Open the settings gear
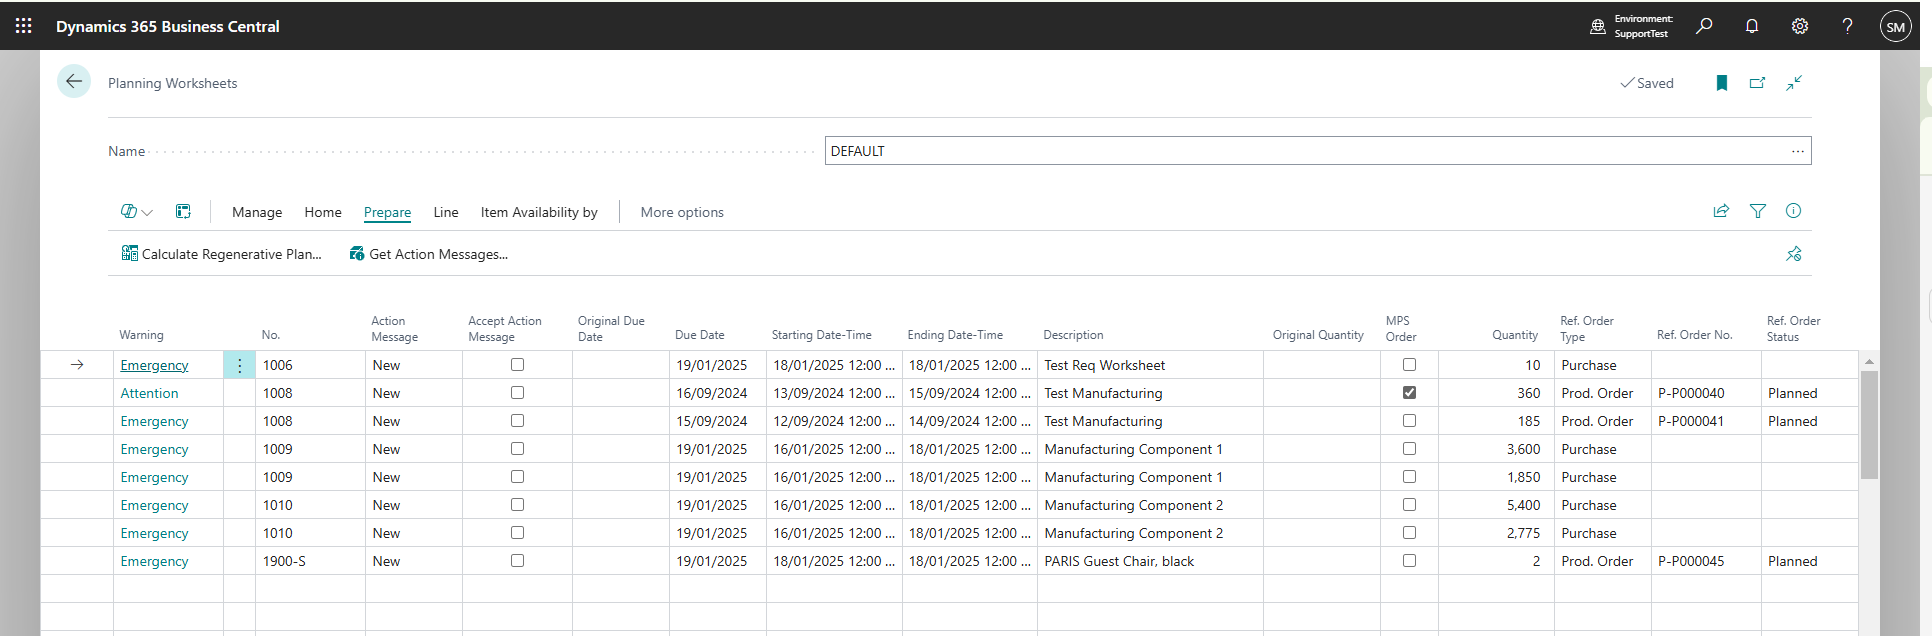1932x636 pixels. [1800, 26]
